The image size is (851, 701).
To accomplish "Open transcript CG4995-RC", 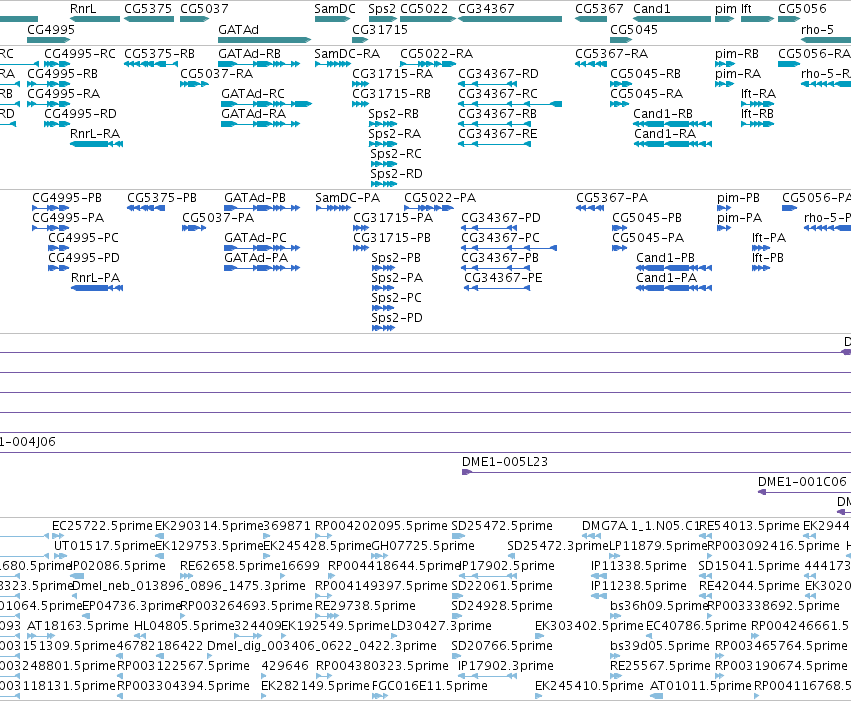I will 80,54.
